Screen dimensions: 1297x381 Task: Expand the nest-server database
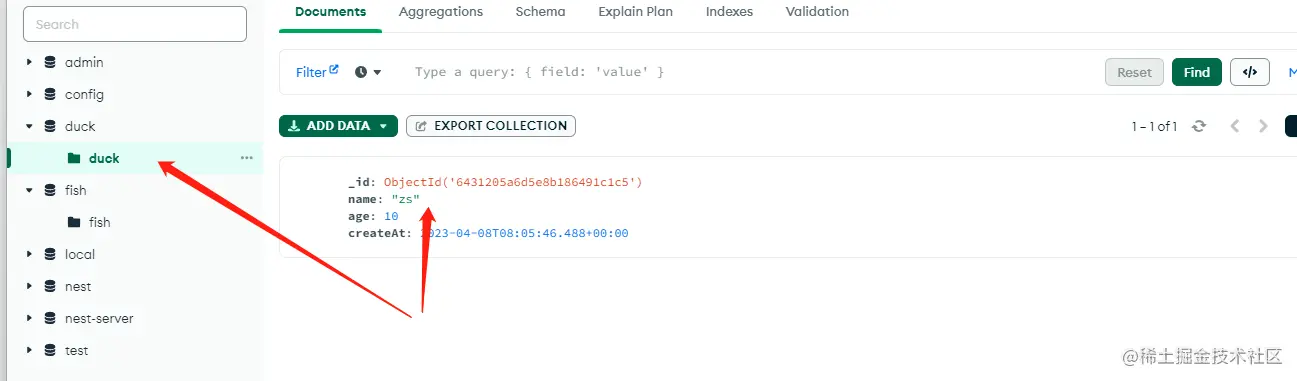tap(29, 318)
